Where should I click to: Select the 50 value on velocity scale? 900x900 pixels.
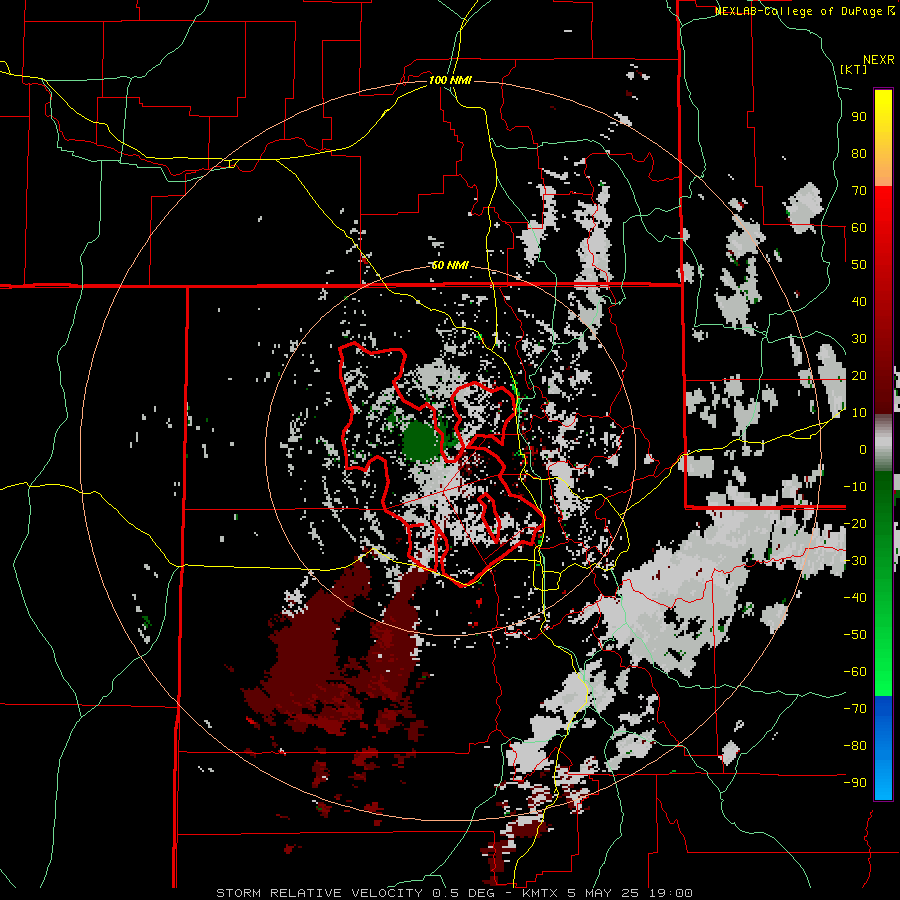(x=859, y=265)
